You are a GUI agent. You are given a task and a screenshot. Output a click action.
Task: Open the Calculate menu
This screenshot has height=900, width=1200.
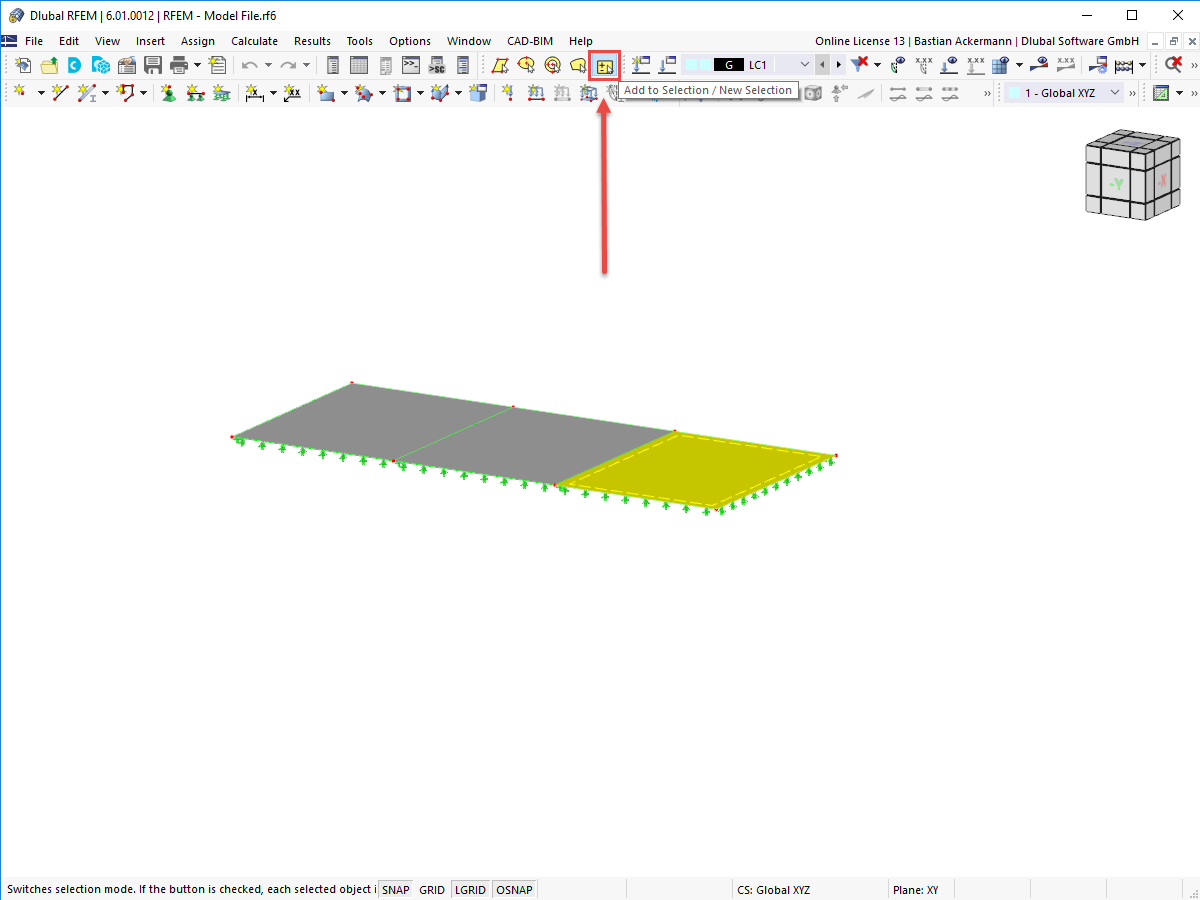click(254, 41)
